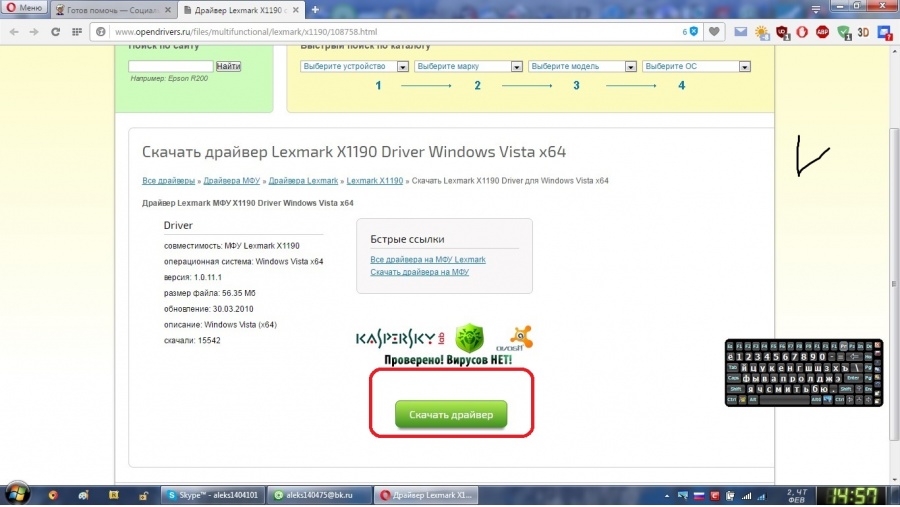The image size is (900, 507).
Task: Go back to the previous page
Action: (x=14, y=32)
